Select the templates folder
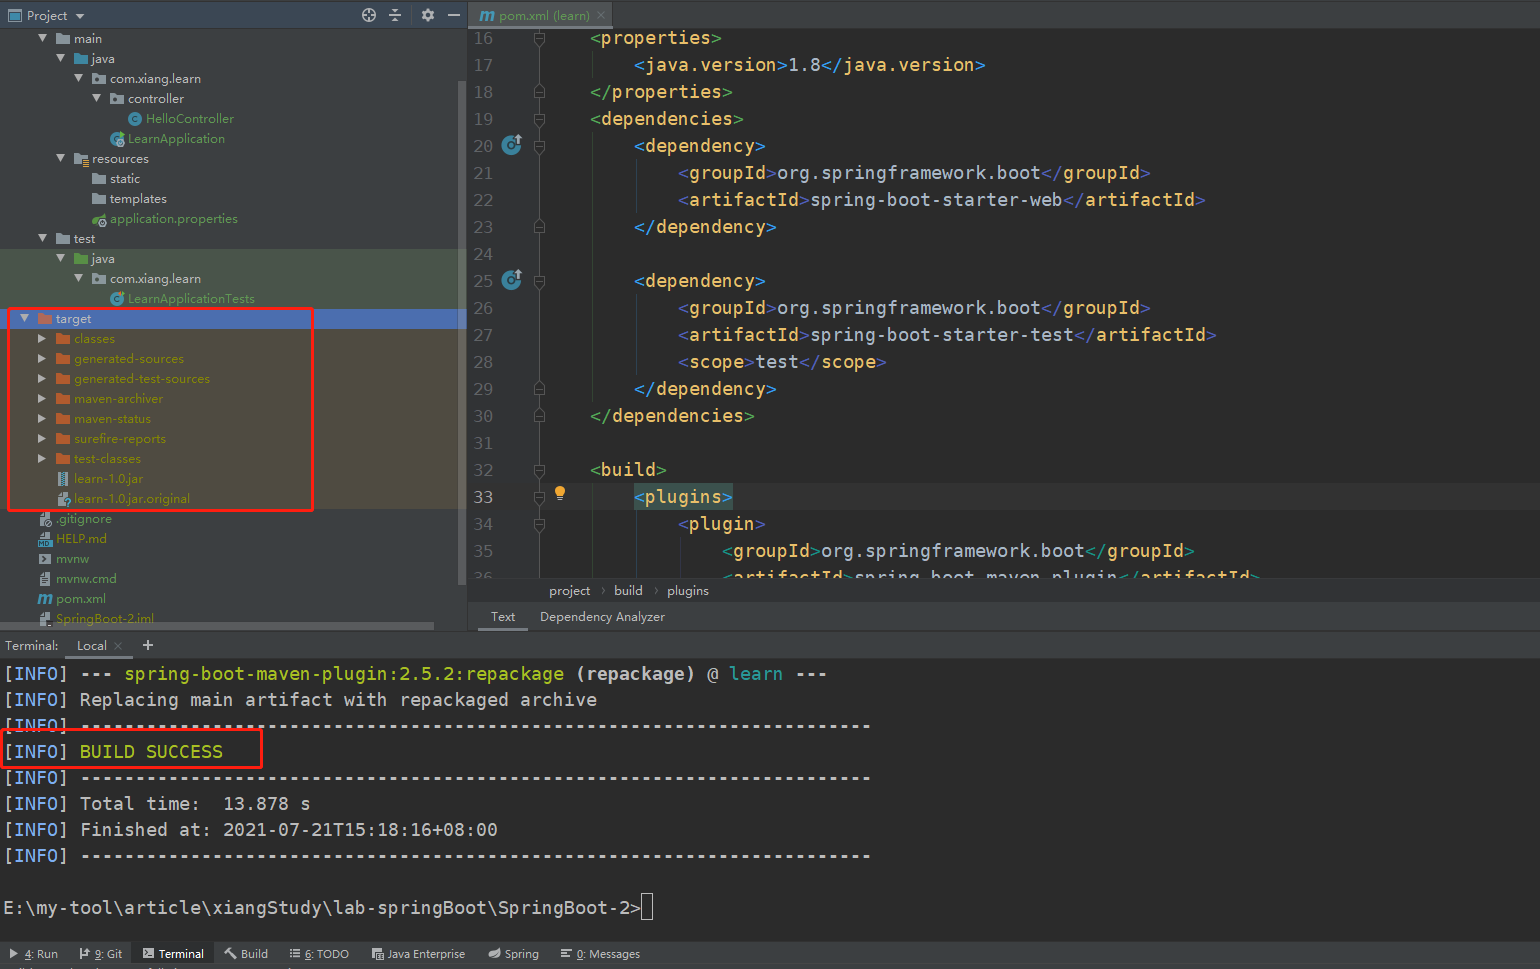The width and height of the screenshot is (1540, 969). 137,199
